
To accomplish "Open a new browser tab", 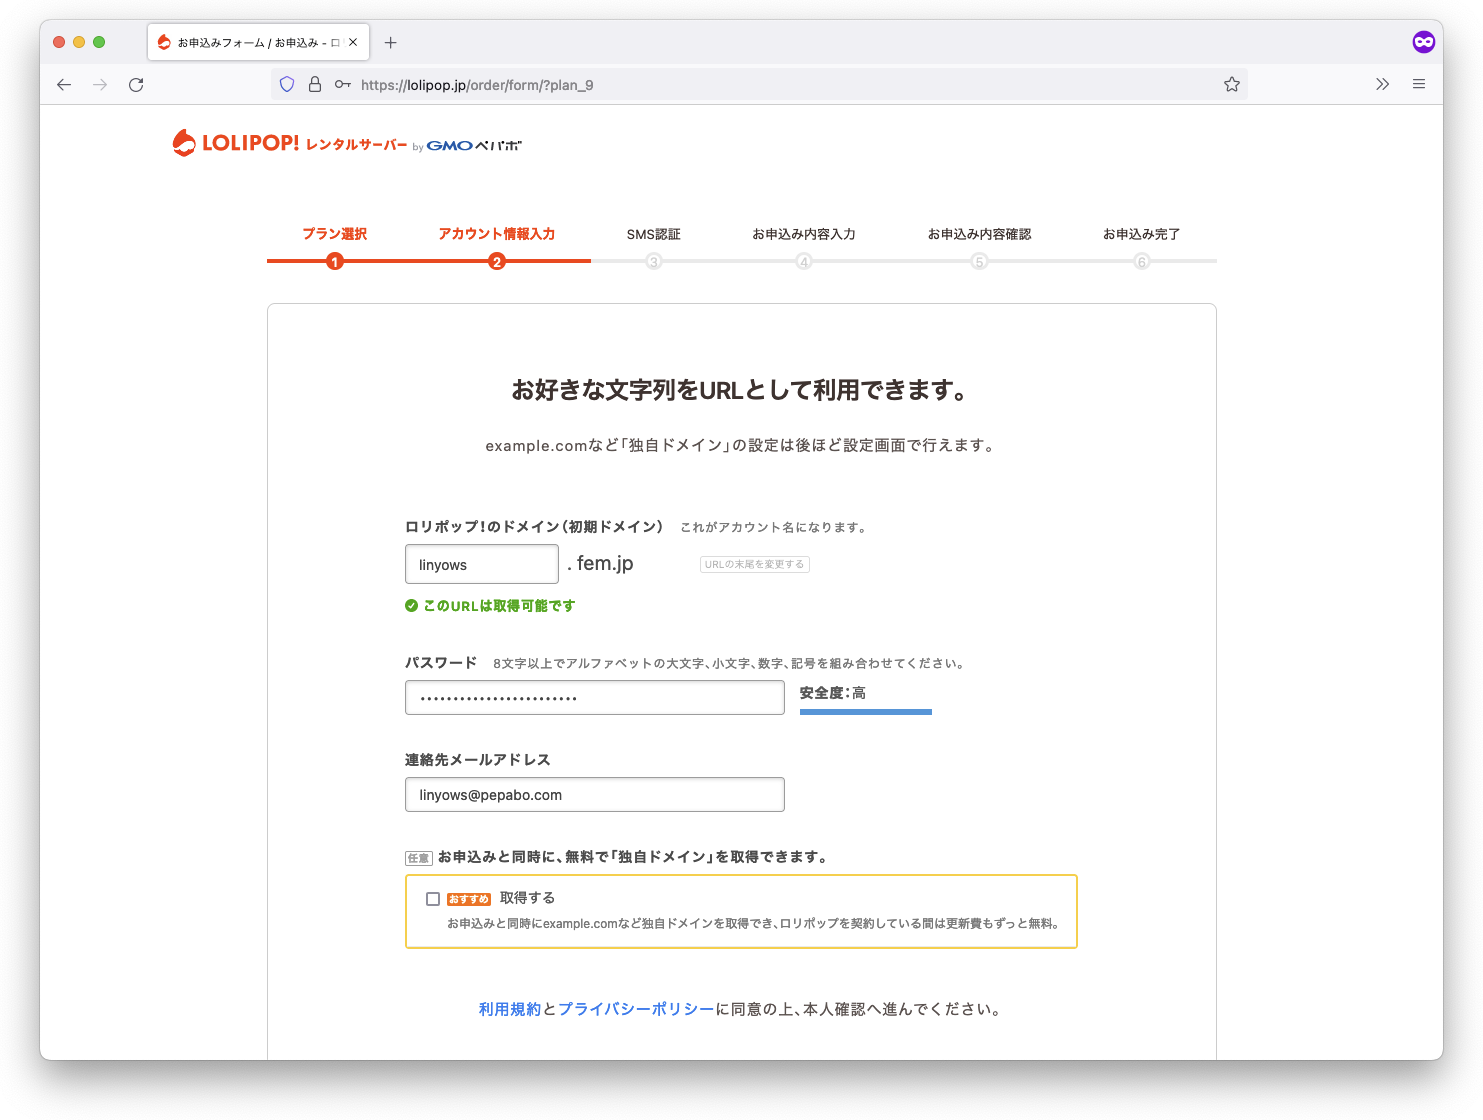I will click(390, 42).
